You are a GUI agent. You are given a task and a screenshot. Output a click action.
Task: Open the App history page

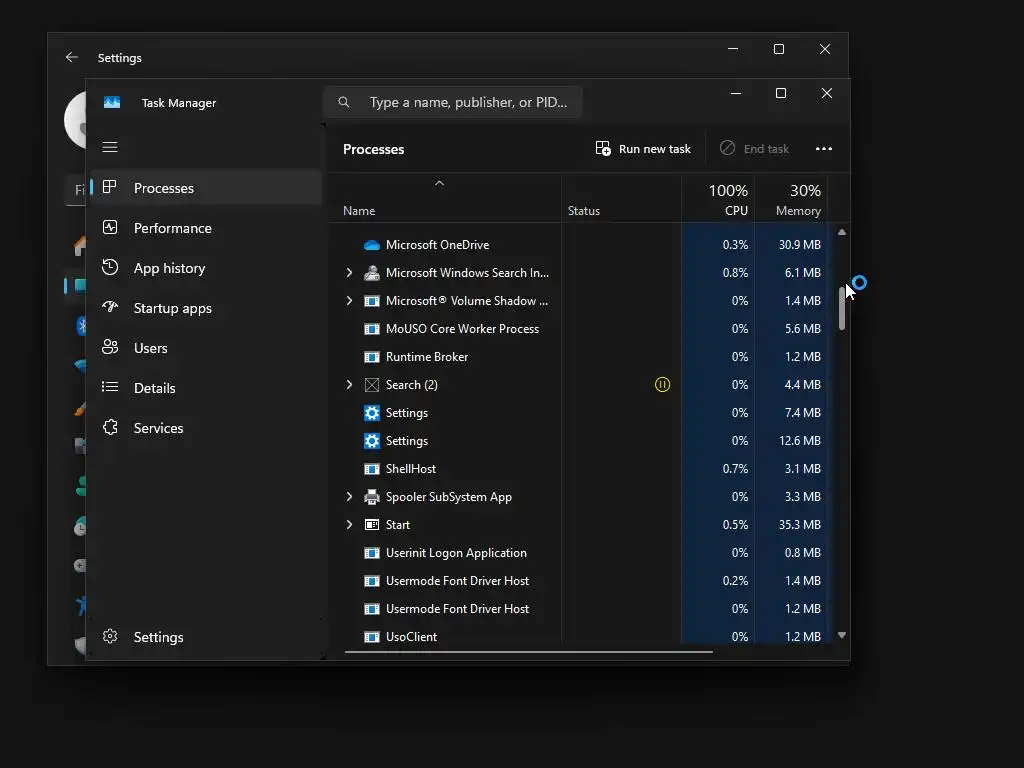(x=206, y=268)
